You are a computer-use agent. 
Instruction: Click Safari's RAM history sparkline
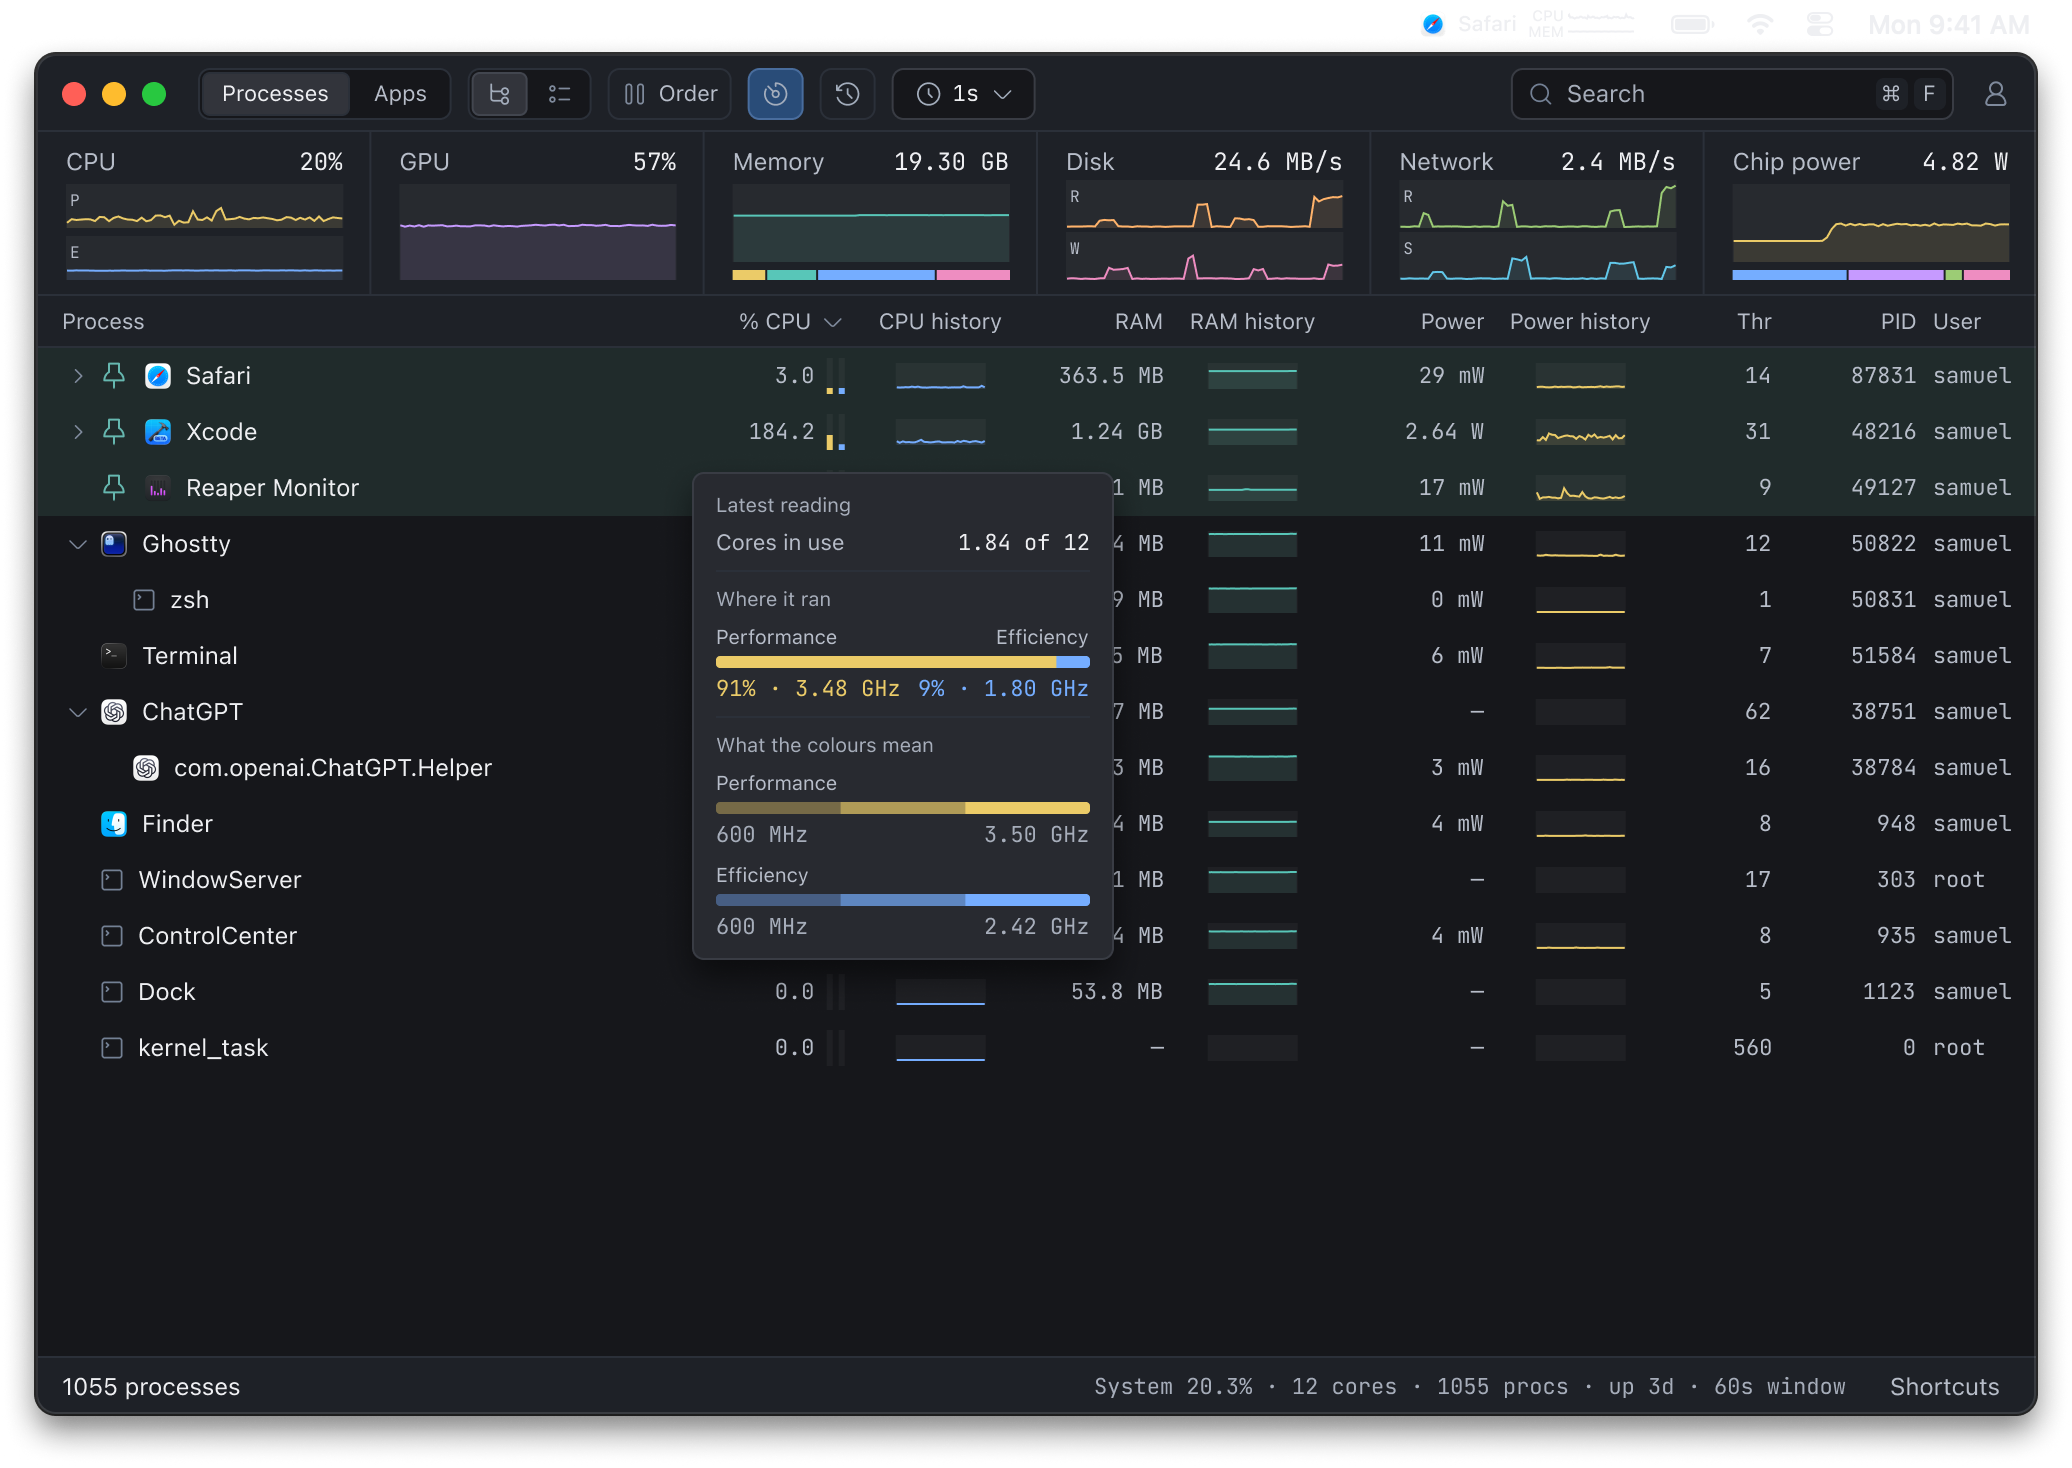click(1252, 376)
